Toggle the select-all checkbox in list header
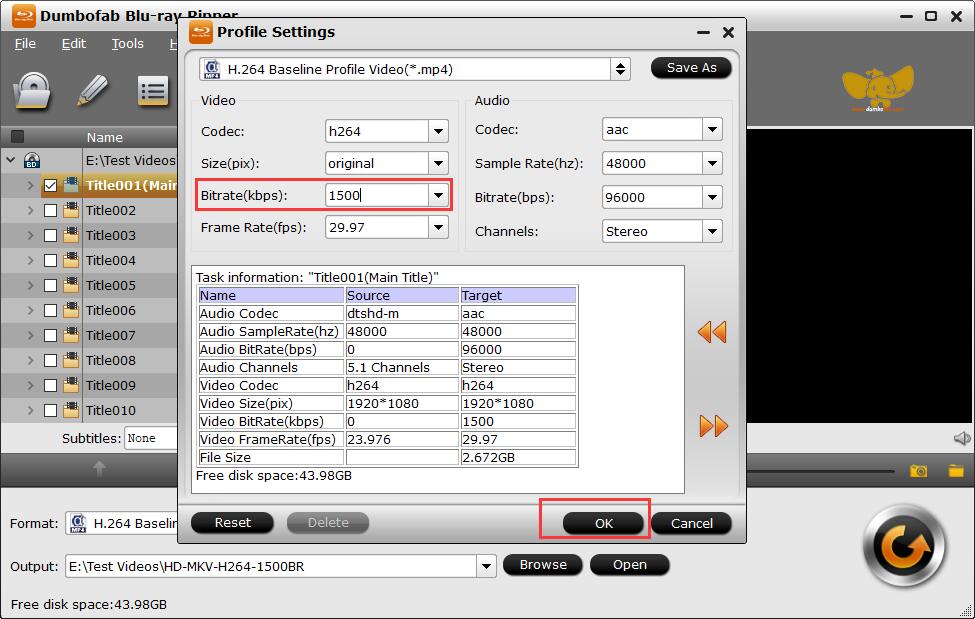Image resolution: width=975 pixels, height=619 pixels. (x=17, y=136)
